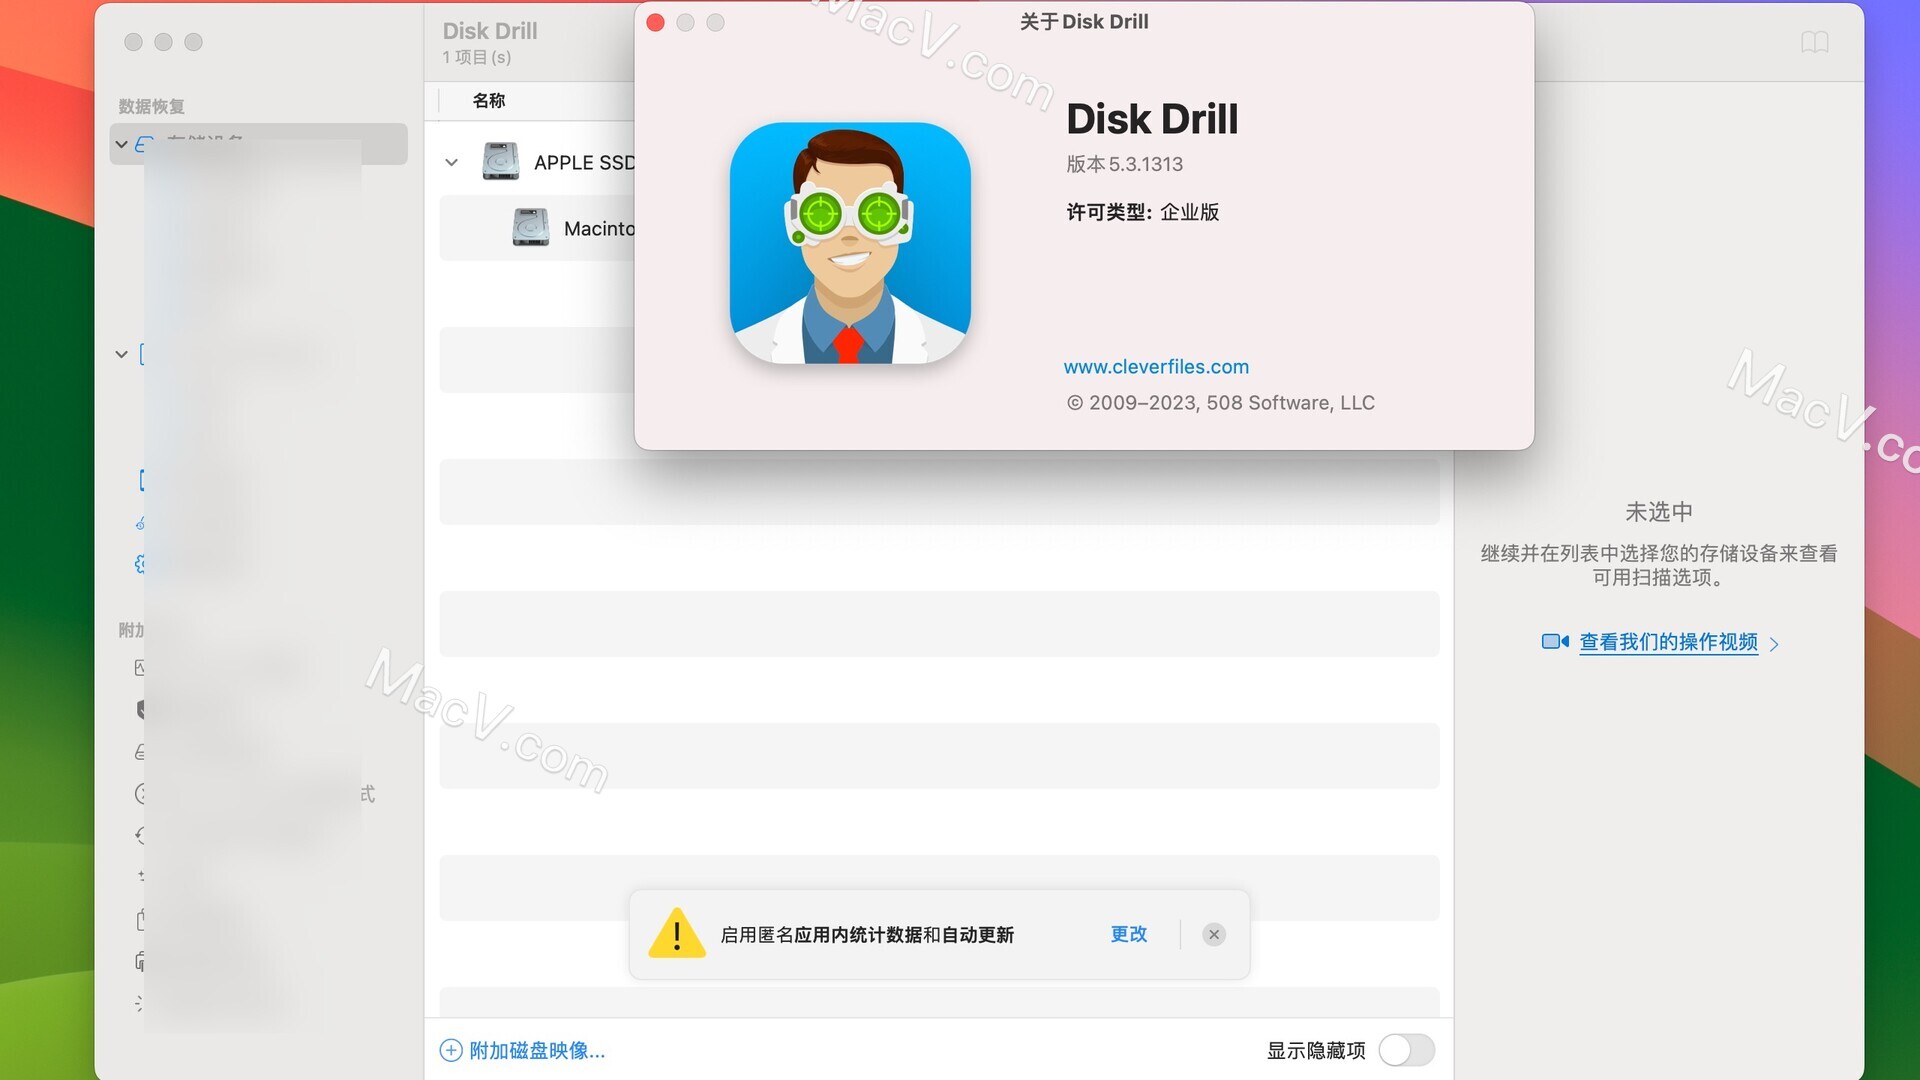Click the chevron after 查看我们的操作视频

pos(1774,644)
